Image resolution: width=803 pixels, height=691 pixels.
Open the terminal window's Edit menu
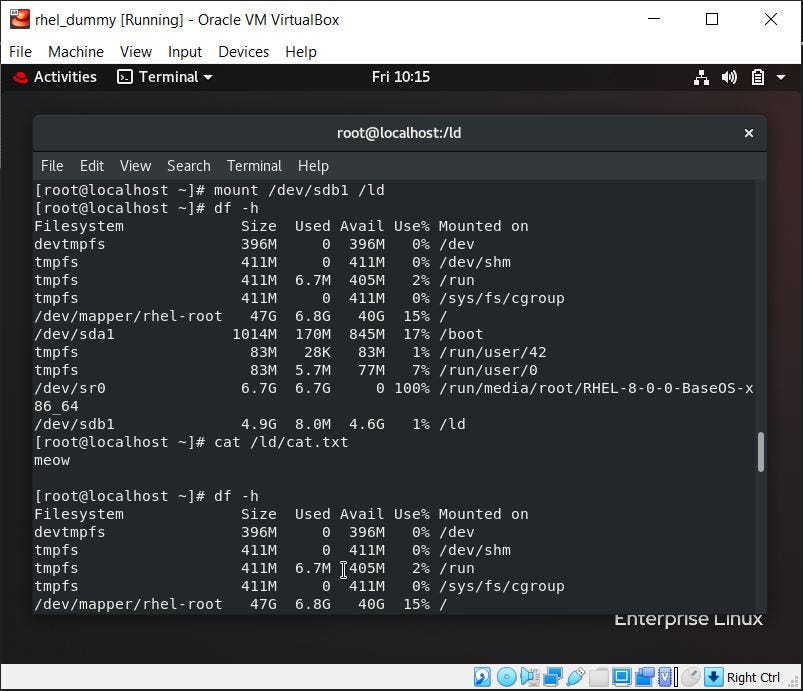click(92, 166)
